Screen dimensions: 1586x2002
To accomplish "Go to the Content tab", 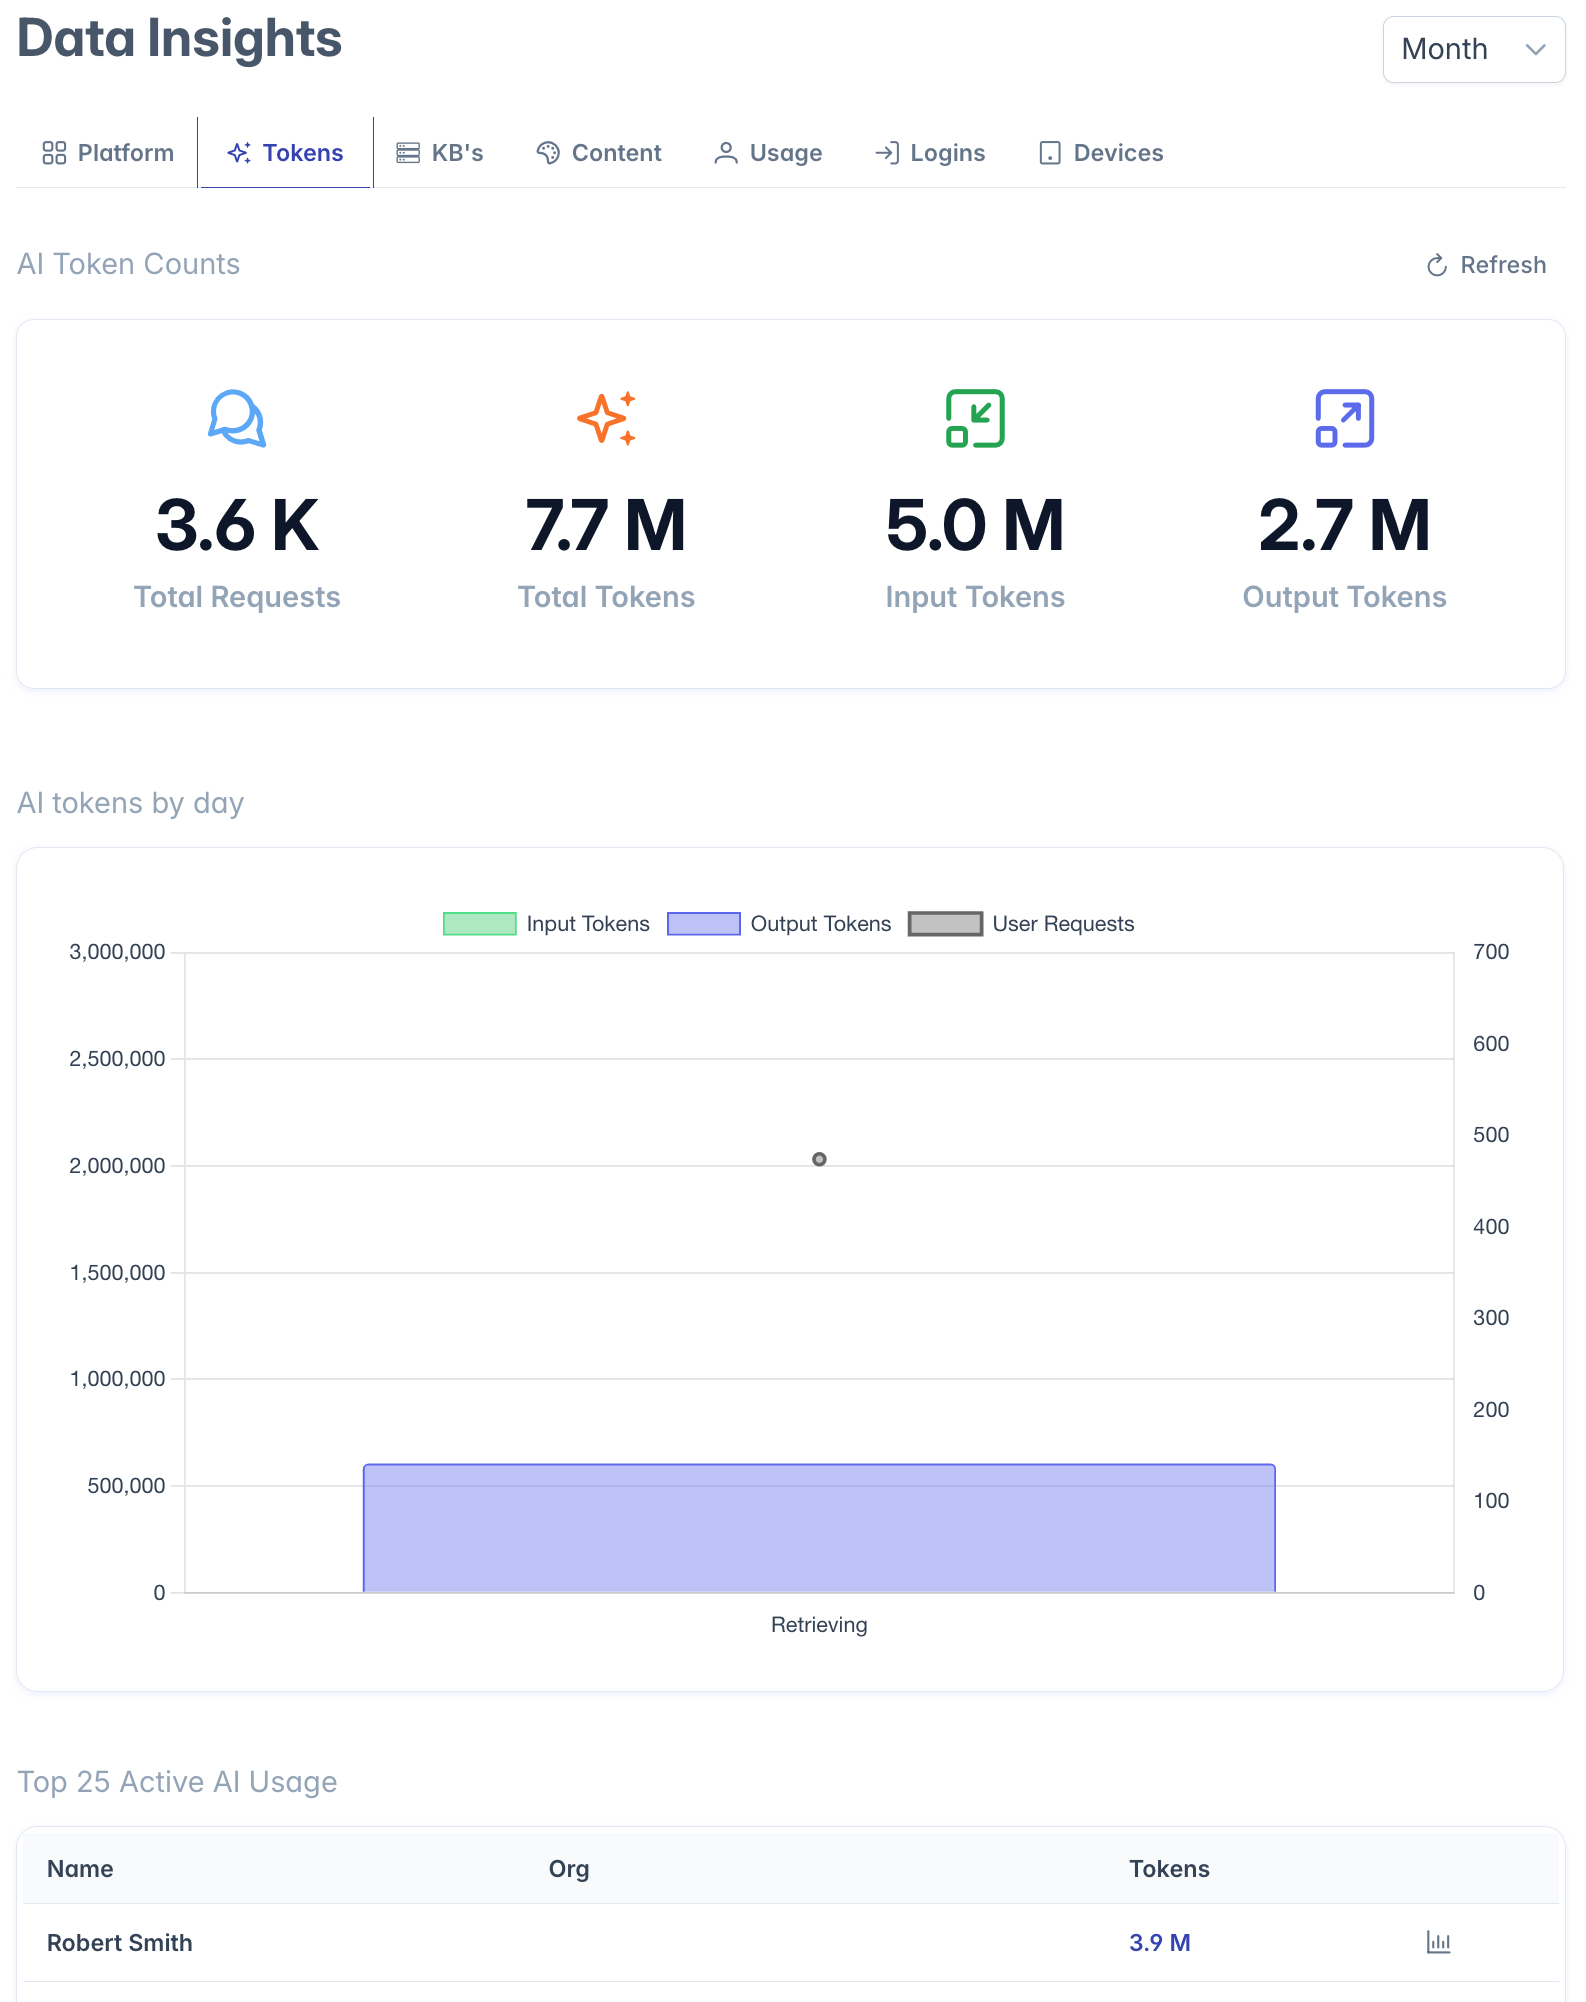I will (x=599, y=153).
